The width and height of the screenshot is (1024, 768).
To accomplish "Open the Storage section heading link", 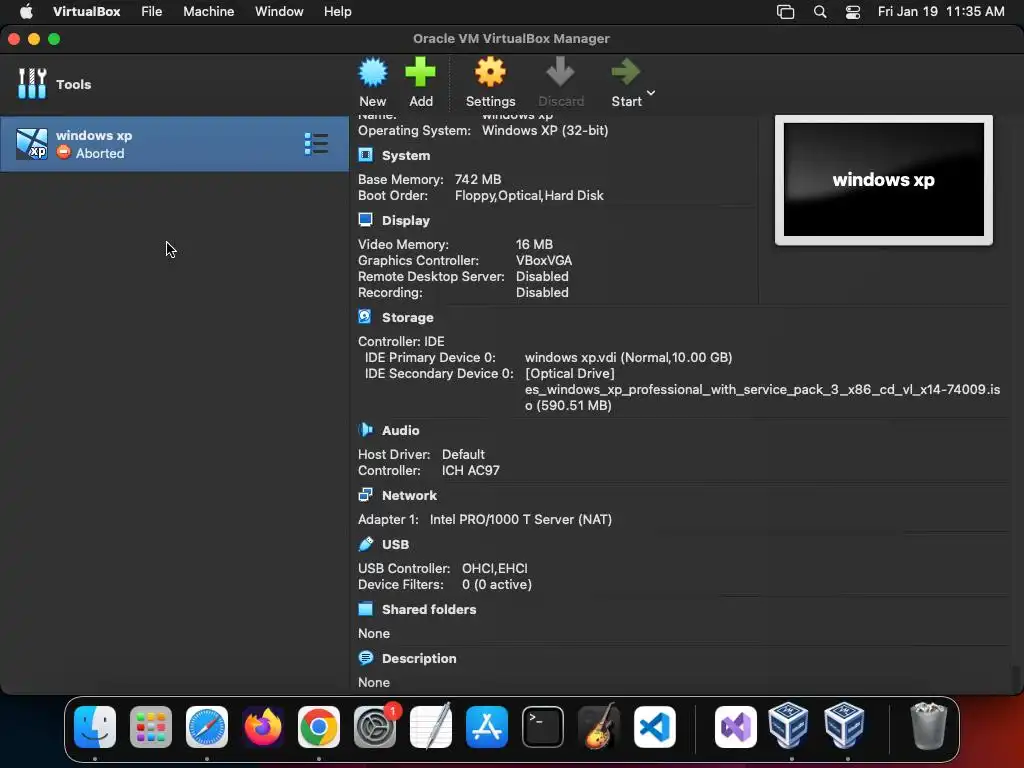I will [x=408, y=317].
